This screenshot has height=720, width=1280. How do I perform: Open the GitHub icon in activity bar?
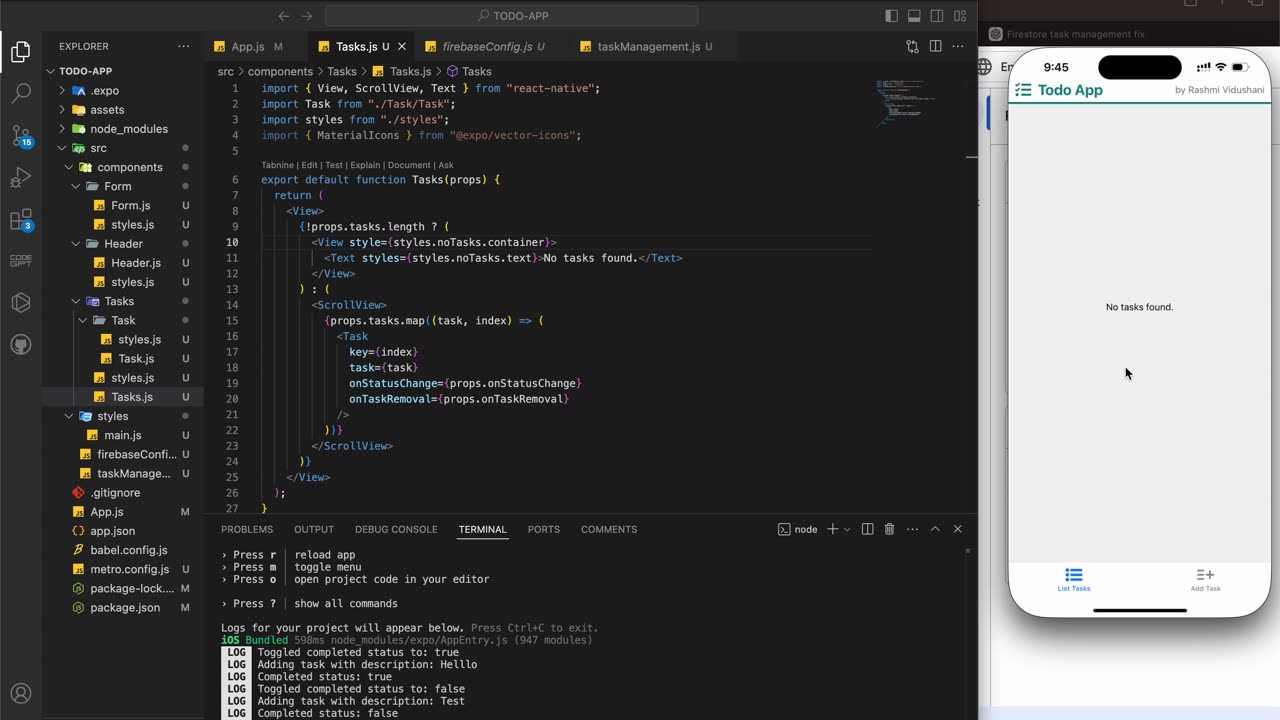(21, 345)
